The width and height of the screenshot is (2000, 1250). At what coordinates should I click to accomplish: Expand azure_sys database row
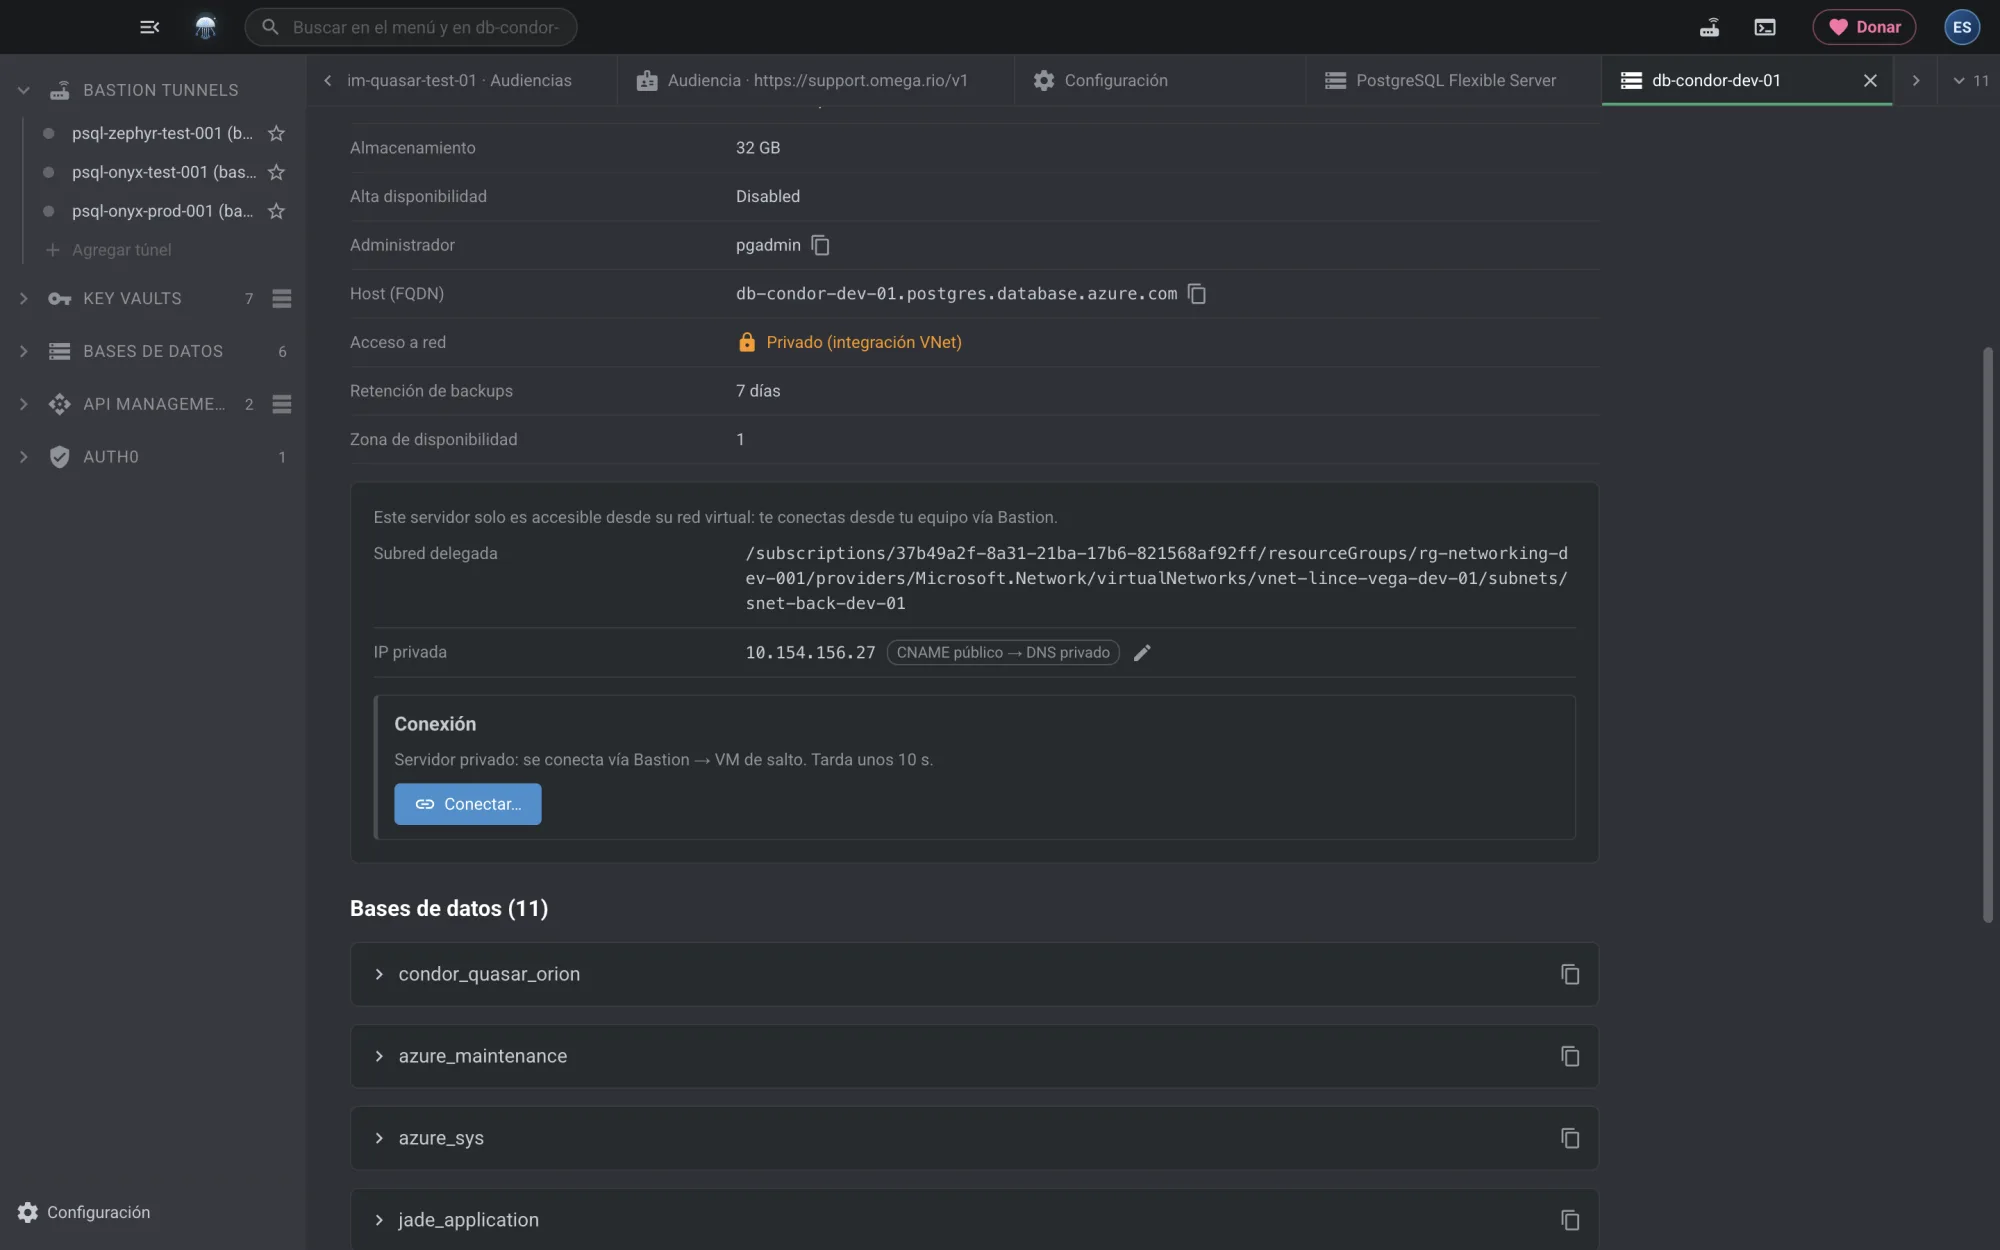379,1138
